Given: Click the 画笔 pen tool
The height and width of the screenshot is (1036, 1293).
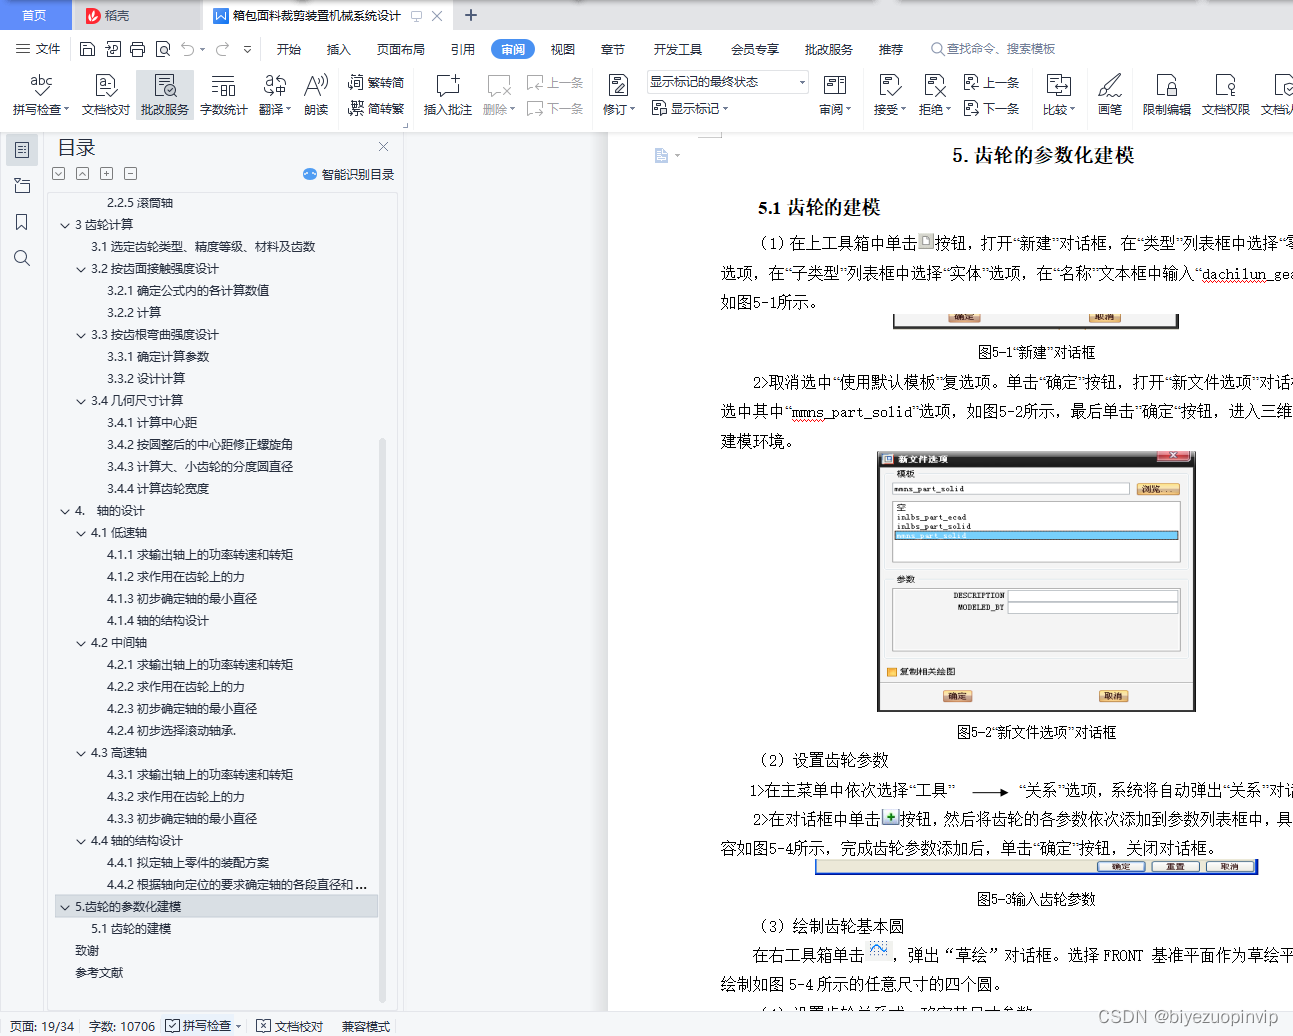Looking at the screenshot, I should point(1110,95).
